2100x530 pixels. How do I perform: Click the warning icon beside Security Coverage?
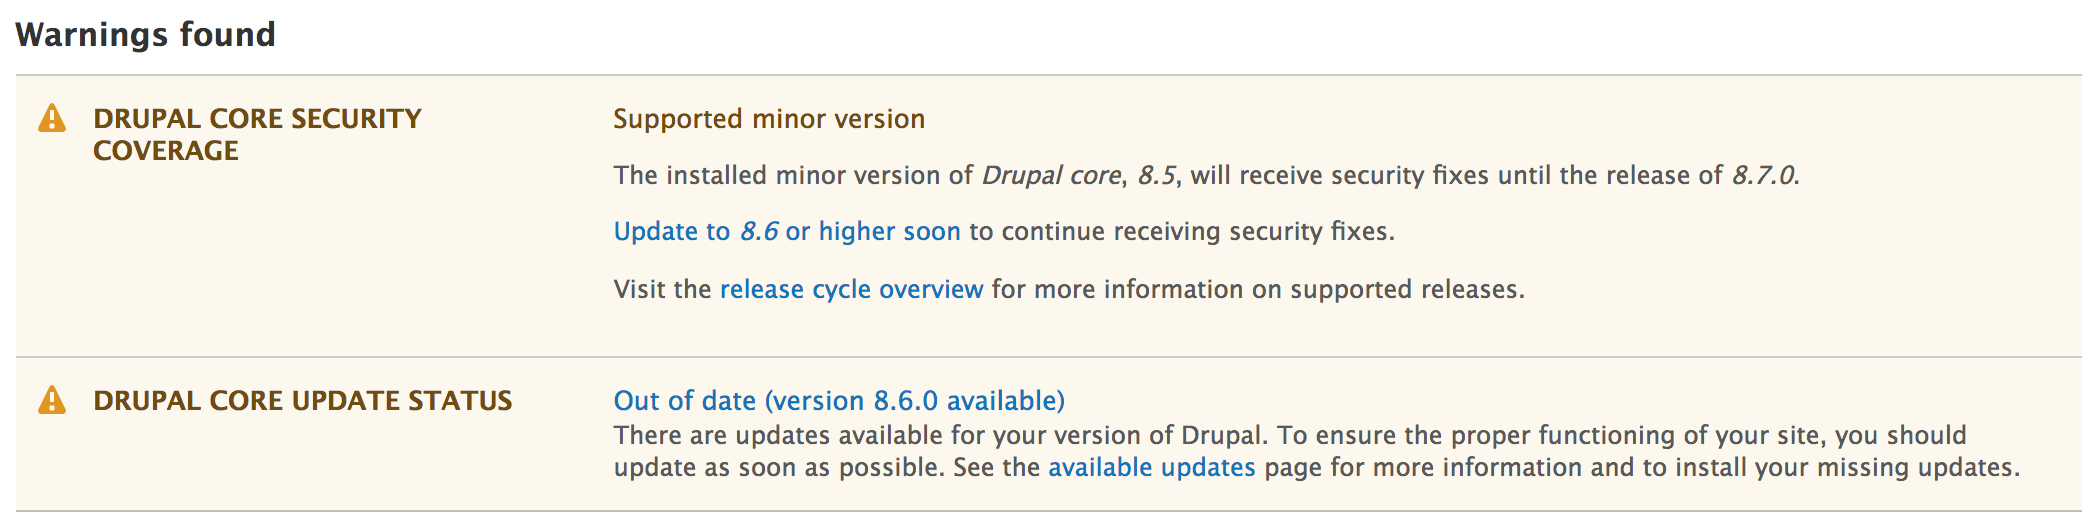pos(52,119)
